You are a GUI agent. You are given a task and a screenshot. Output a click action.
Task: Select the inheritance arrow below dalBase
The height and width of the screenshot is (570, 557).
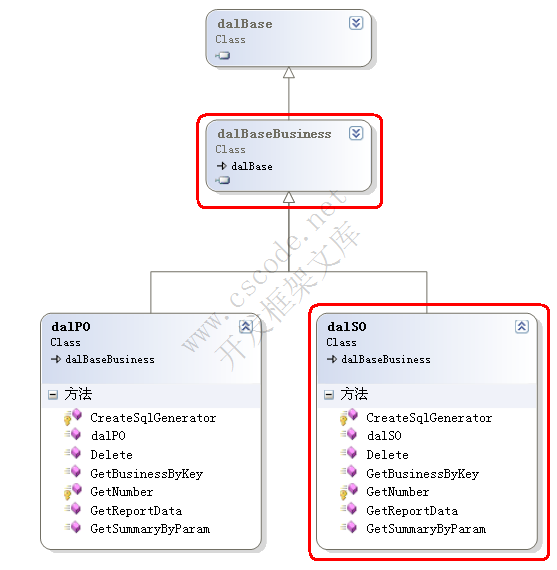(x=289, y=73)
